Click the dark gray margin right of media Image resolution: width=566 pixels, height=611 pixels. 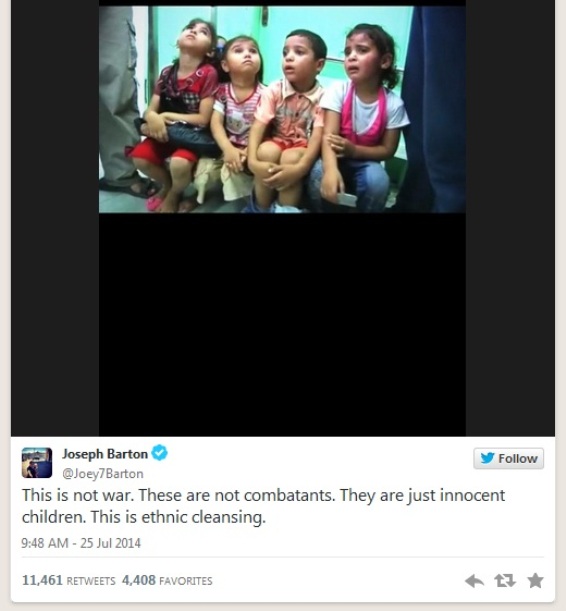[510, 218]
